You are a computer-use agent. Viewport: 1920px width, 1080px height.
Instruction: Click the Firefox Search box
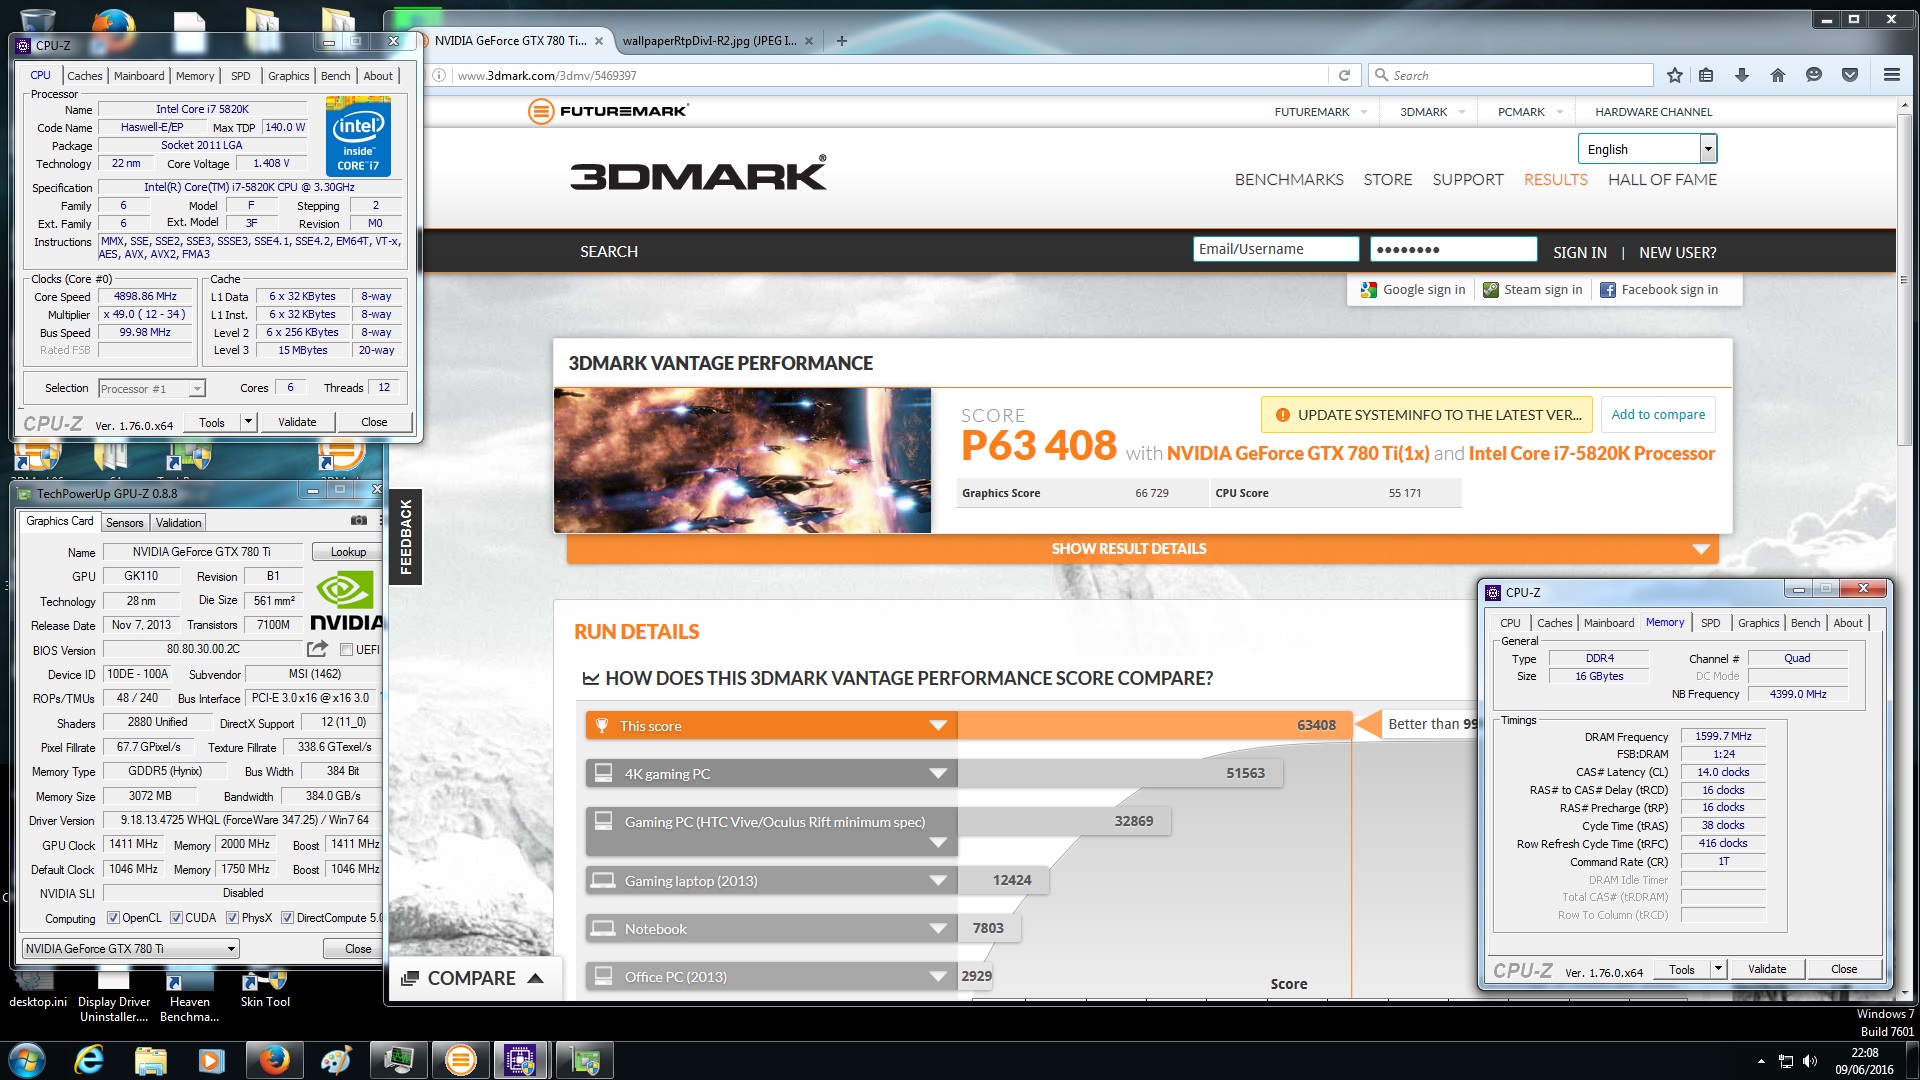(1510, 75)
